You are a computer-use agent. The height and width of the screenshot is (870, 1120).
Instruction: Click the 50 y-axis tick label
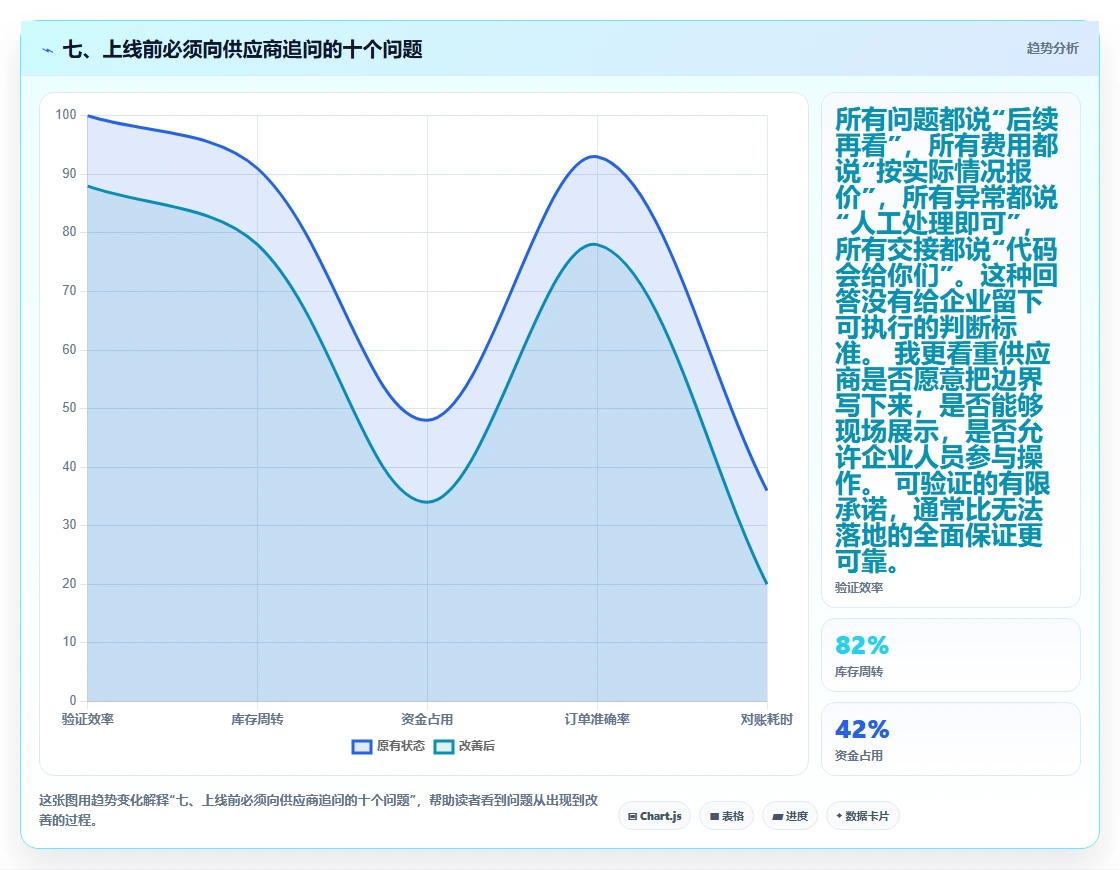point(69,407)
